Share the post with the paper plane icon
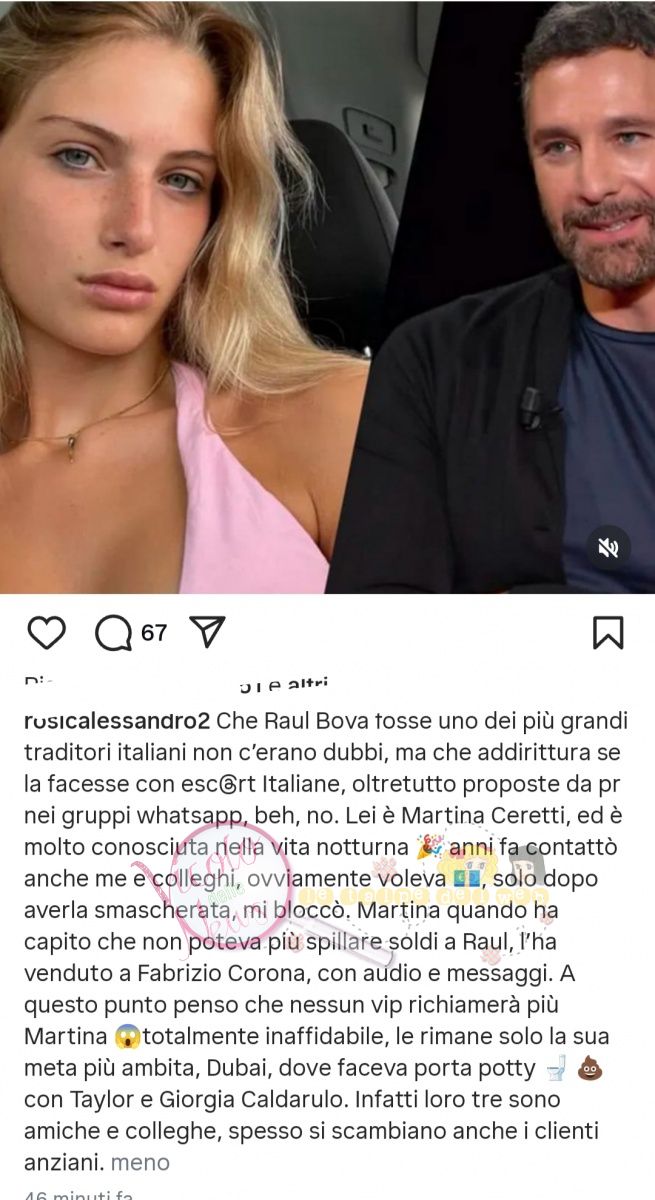This screenshot has height=1200, width=655. pyautogui.click(x=207, y=632)
